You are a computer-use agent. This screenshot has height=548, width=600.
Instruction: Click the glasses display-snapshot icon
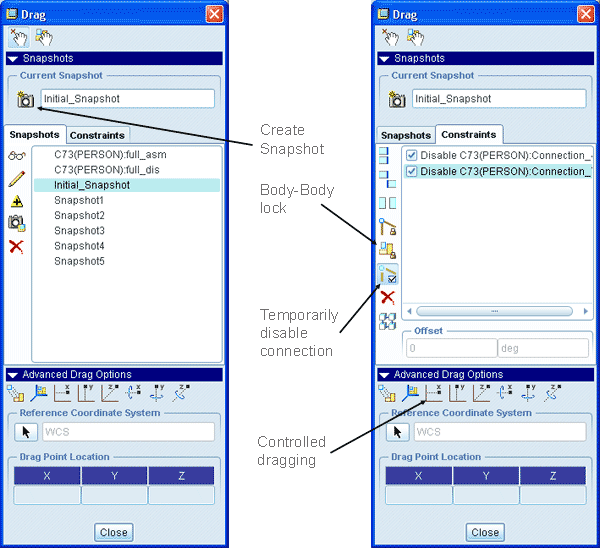point(16,156)
